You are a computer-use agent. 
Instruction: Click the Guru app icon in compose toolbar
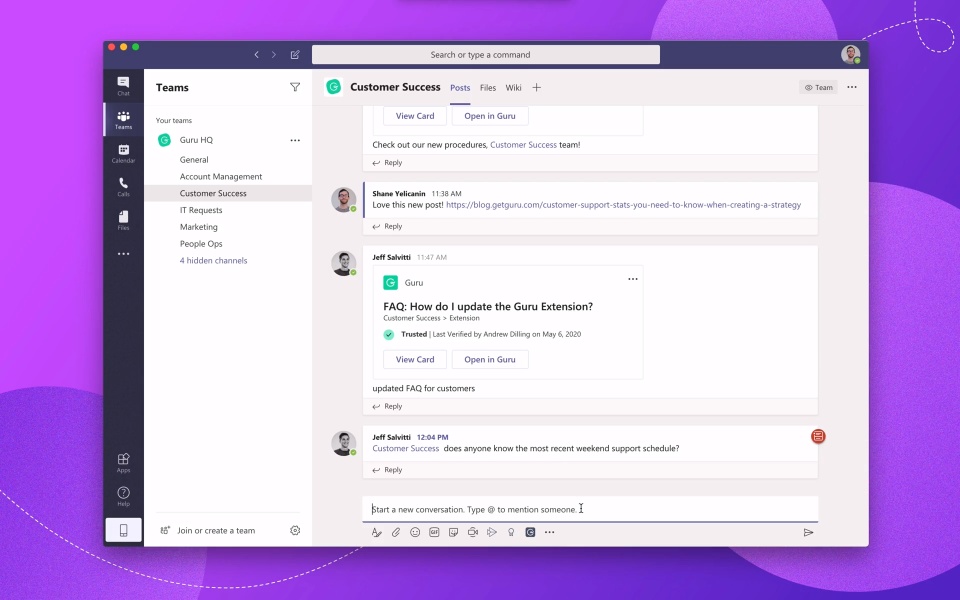pyautogui.click(x=530, y=532)
